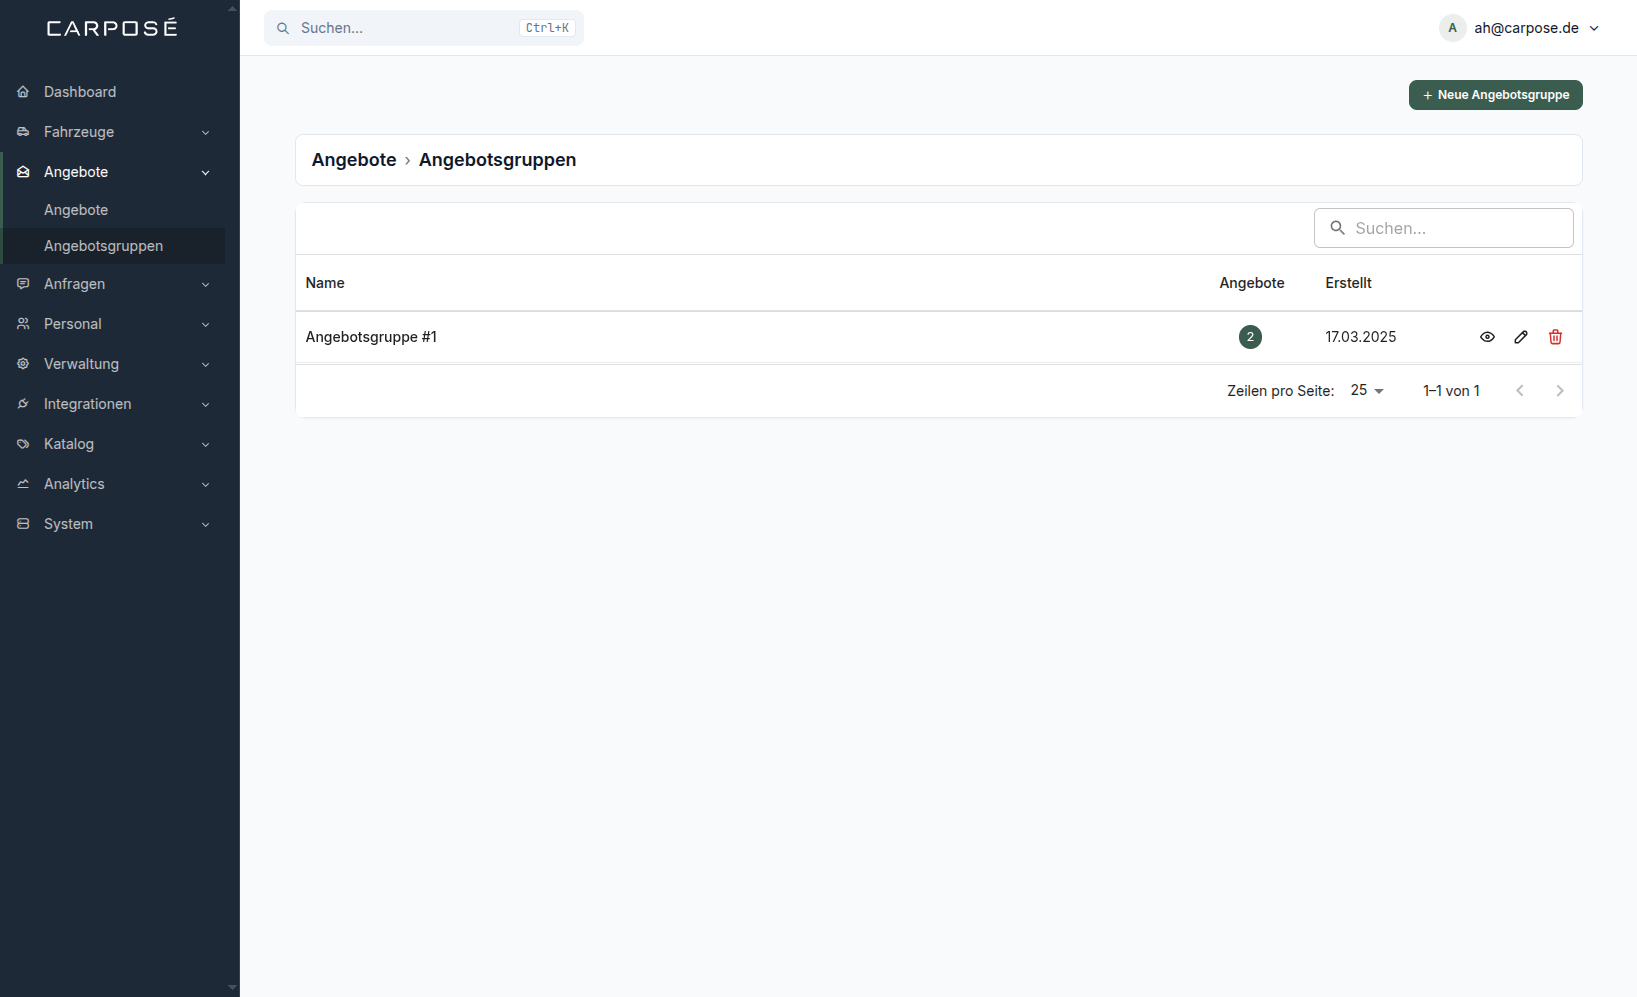Click the pencil edit icon in row
The height and width of the screenshot is (997, 1637).
click(x=1521, y=337)
